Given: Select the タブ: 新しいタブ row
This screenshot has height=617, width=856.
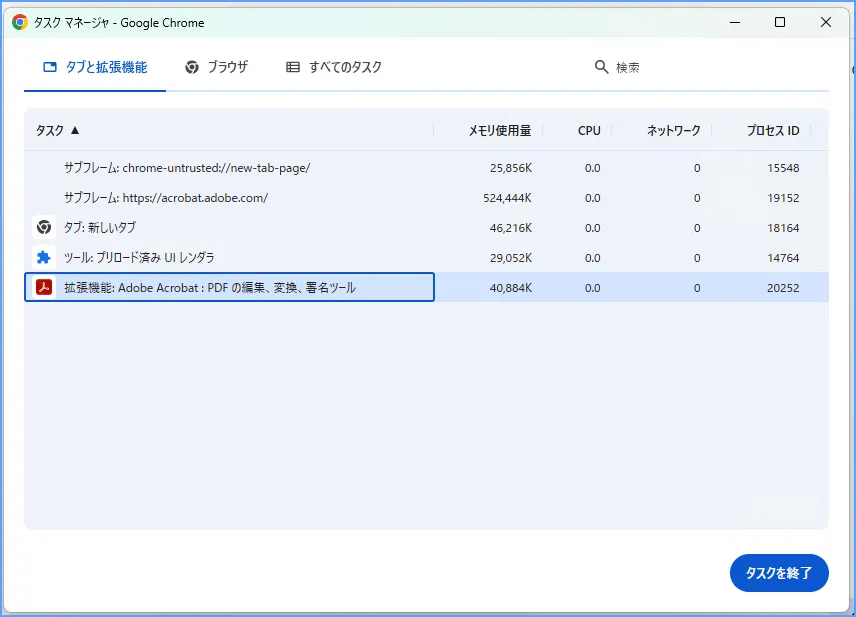Looking at the screenshot, I should click(x=426, y=228).
